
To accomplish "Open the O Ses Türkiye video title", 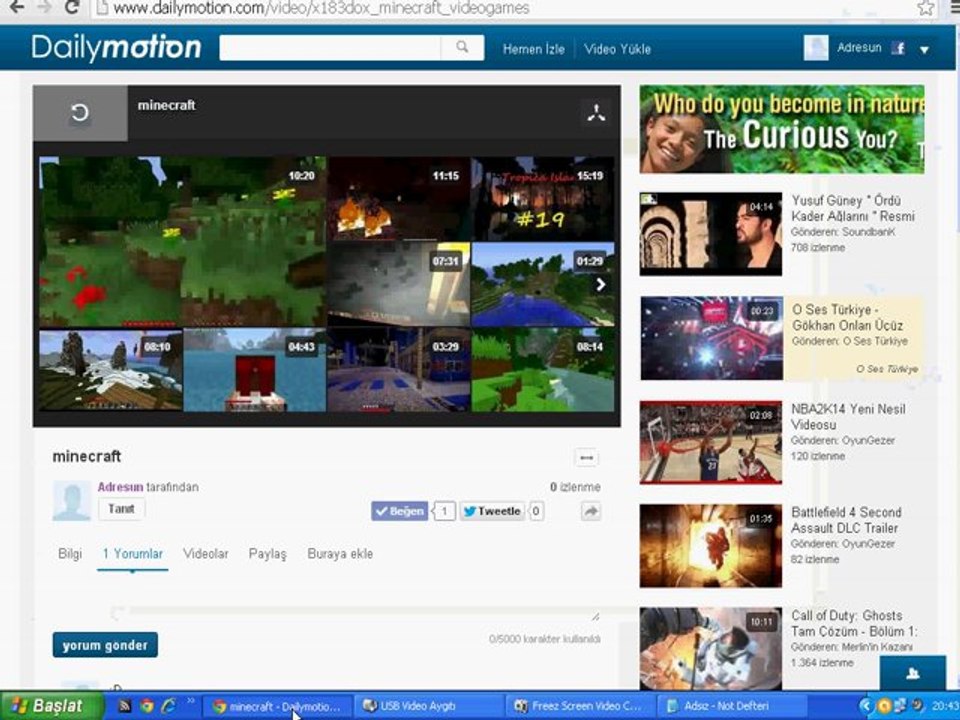I will click(847, 317).
